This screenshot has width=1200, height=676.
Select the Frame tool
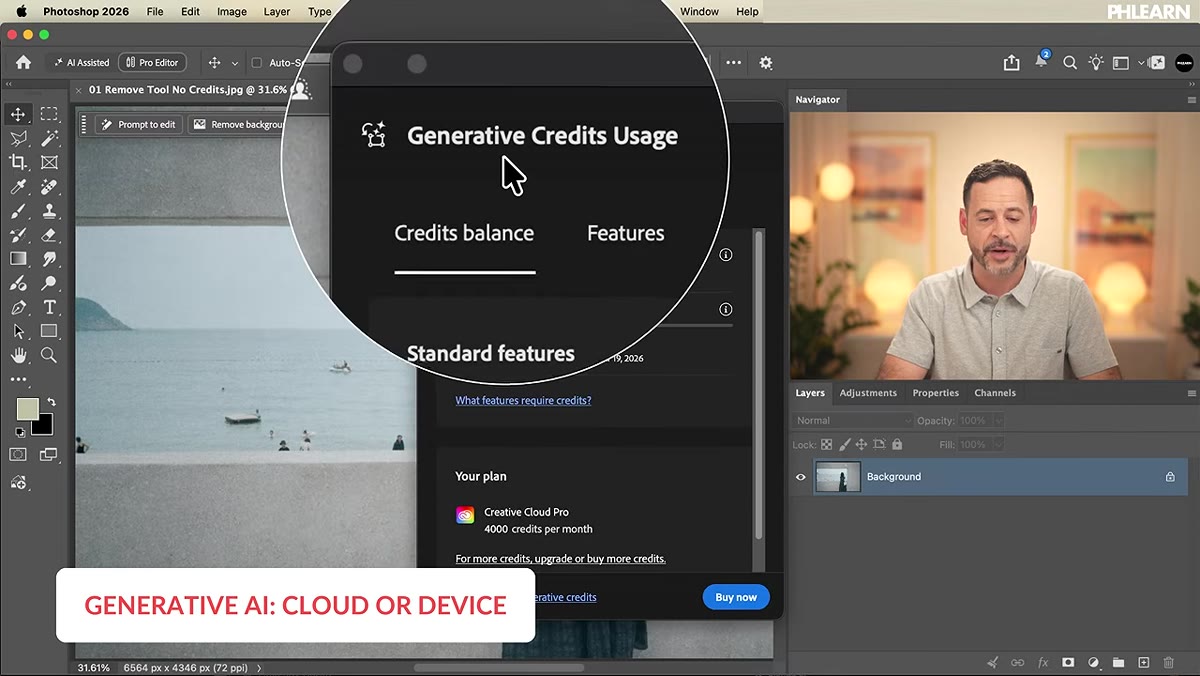(49, 162)
